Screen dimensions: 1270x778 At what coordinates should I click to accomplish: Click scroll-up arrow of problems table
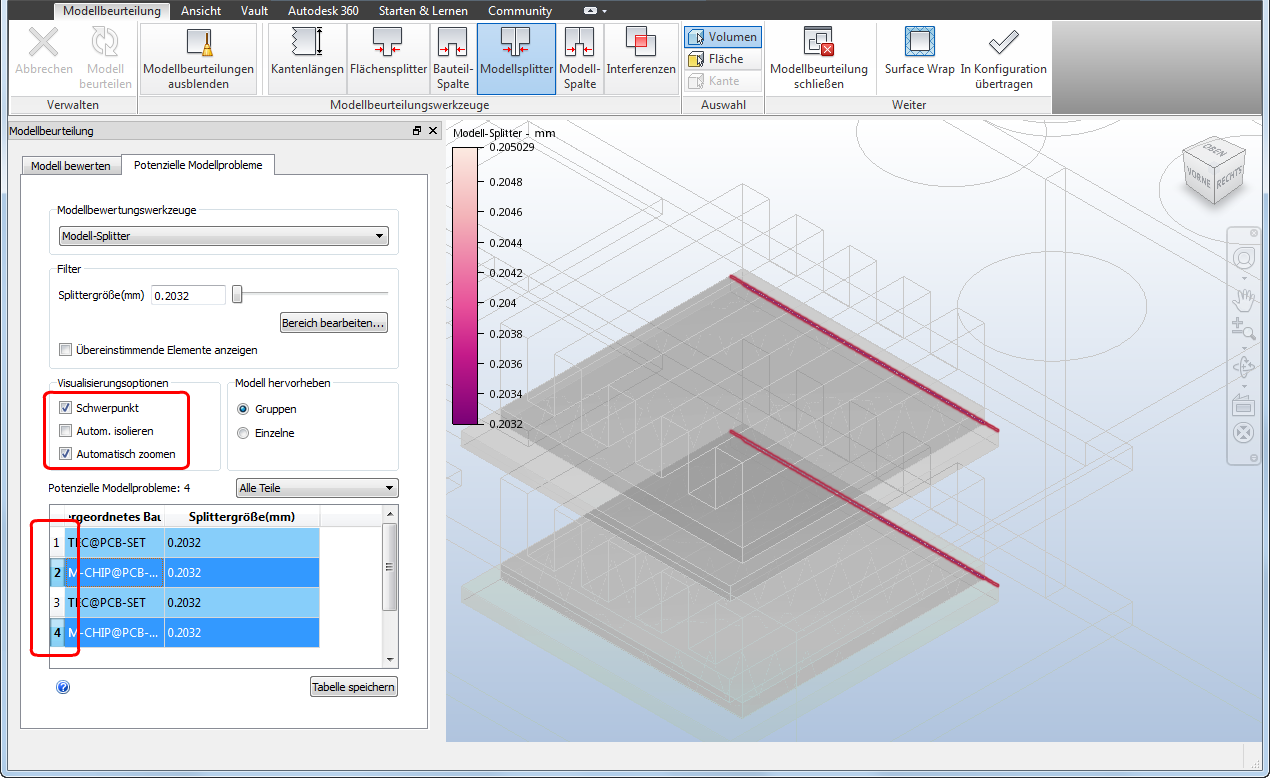[x=391, y=515]
